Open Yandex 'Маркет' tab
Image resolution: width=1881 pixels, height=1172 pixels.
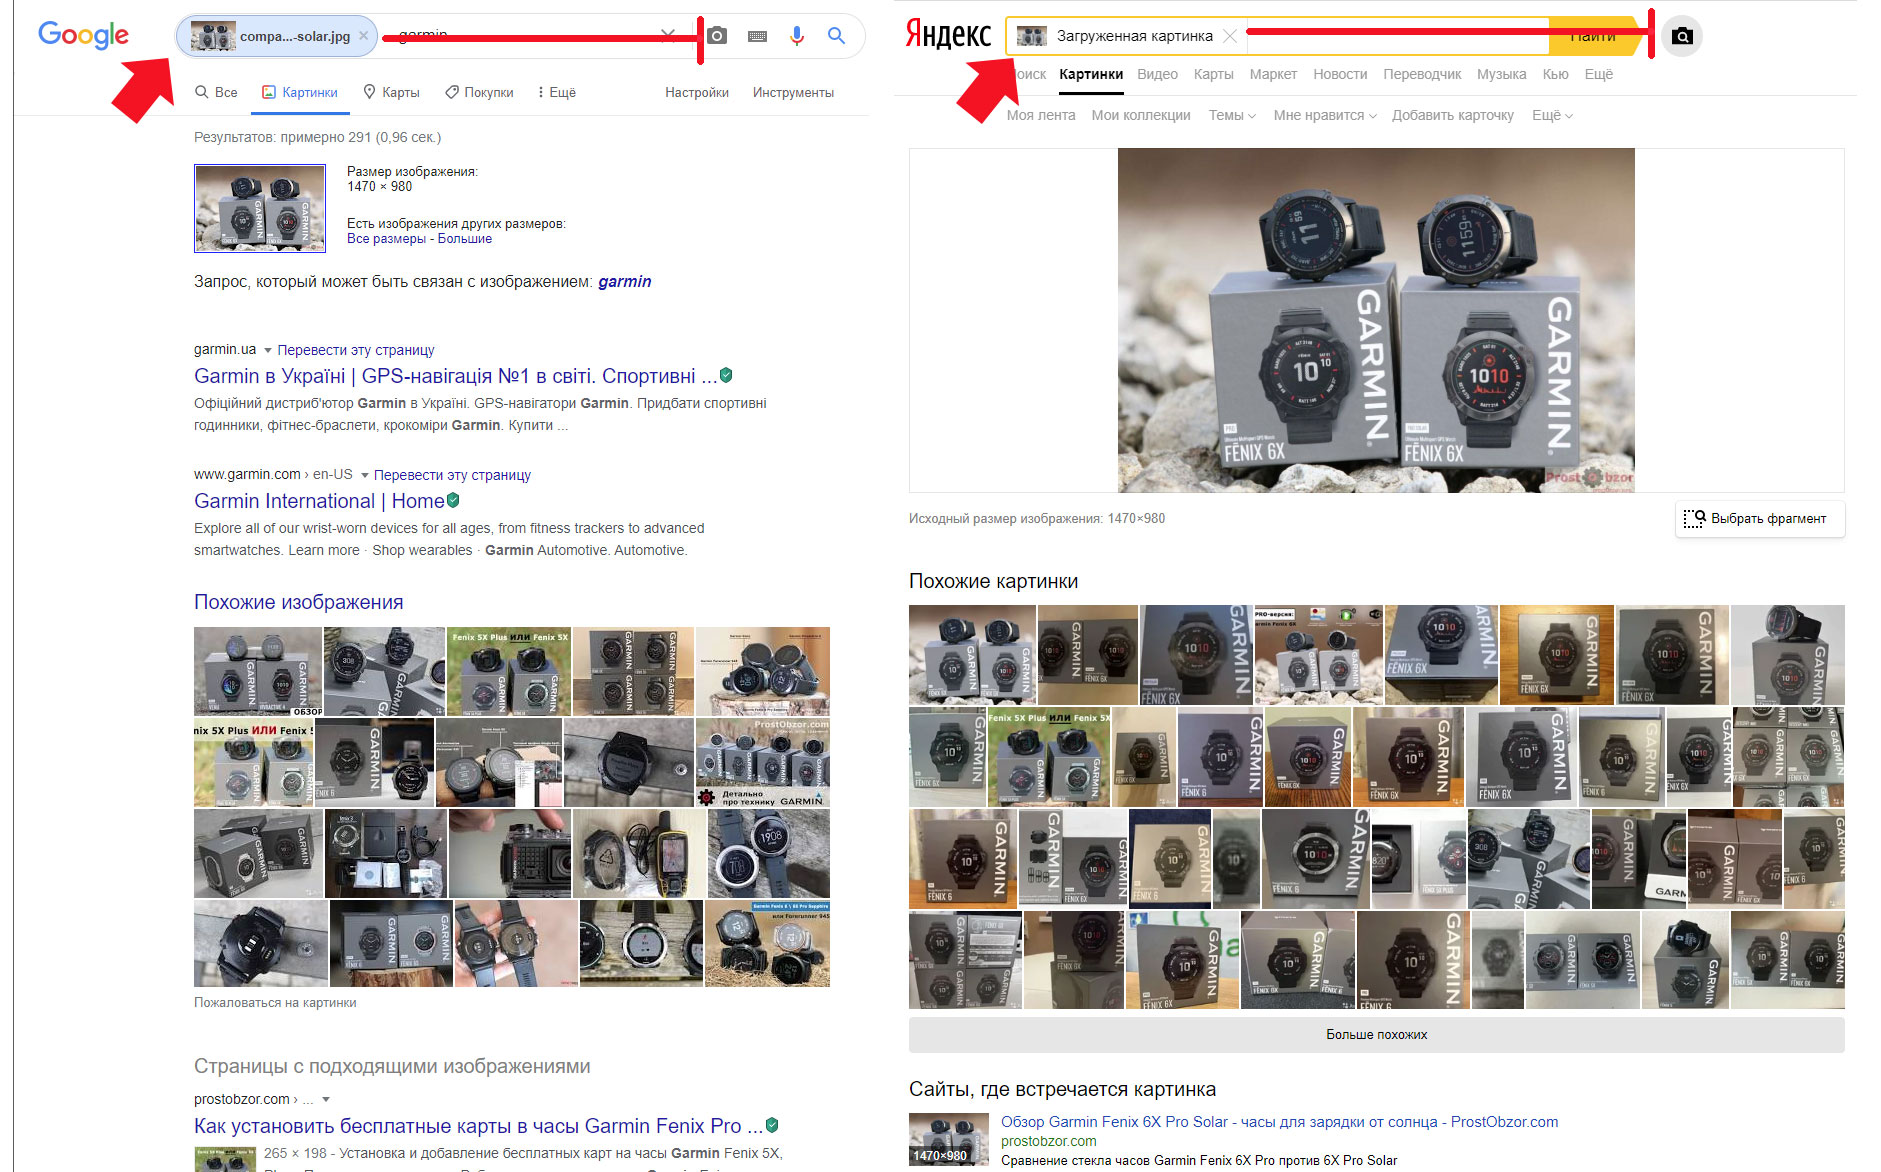coord(1273,74)
